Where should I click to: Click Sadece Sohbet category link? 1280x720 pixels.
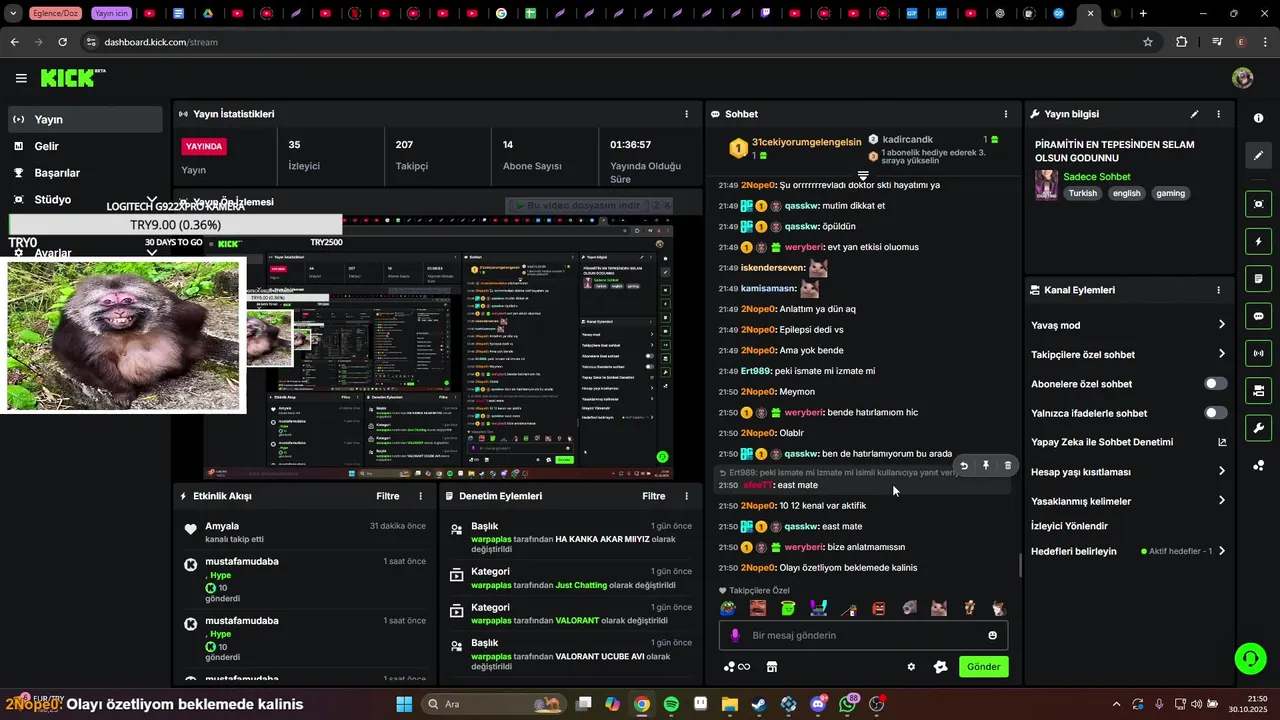(x=1097, y=177)
